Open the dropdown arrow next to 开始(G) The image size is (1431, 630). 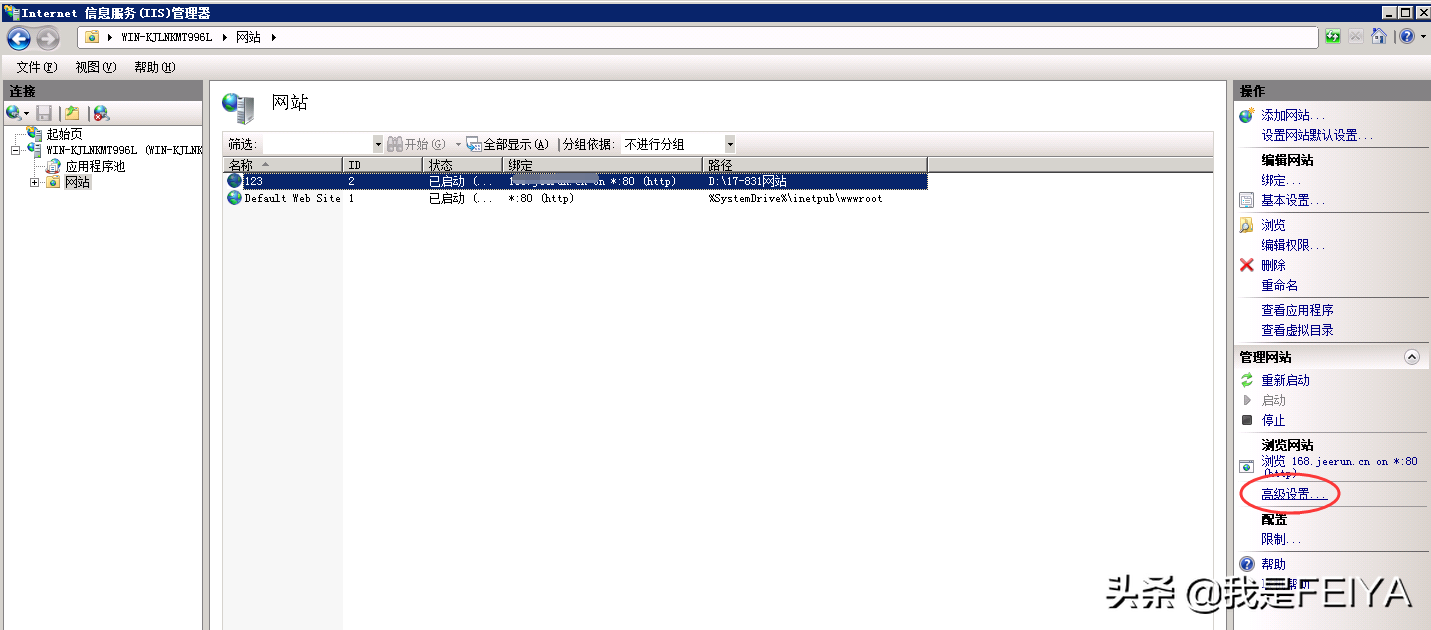click(x=458, y=144)
